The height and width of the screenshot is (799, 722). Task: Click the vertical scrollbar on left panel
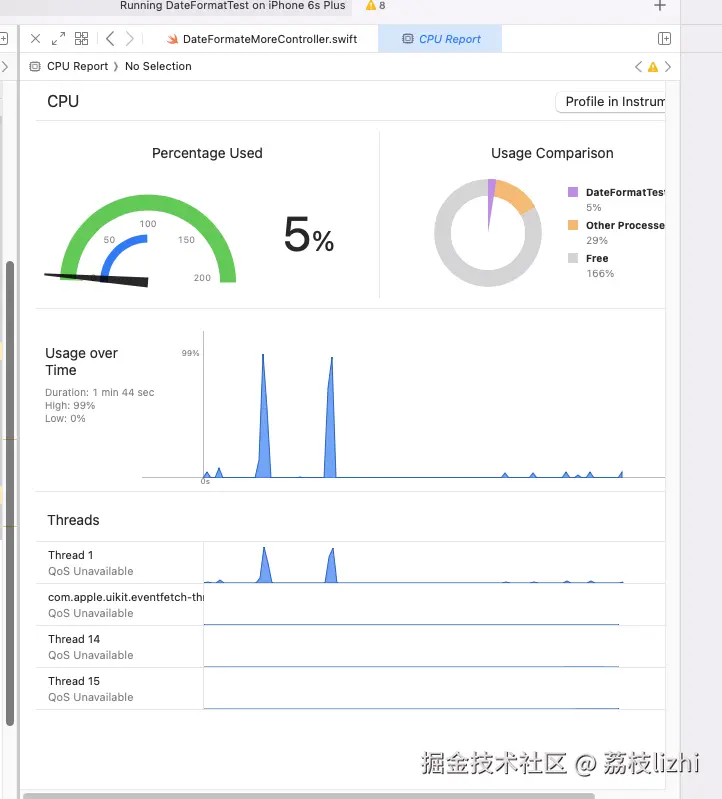(x=10, y=493)
